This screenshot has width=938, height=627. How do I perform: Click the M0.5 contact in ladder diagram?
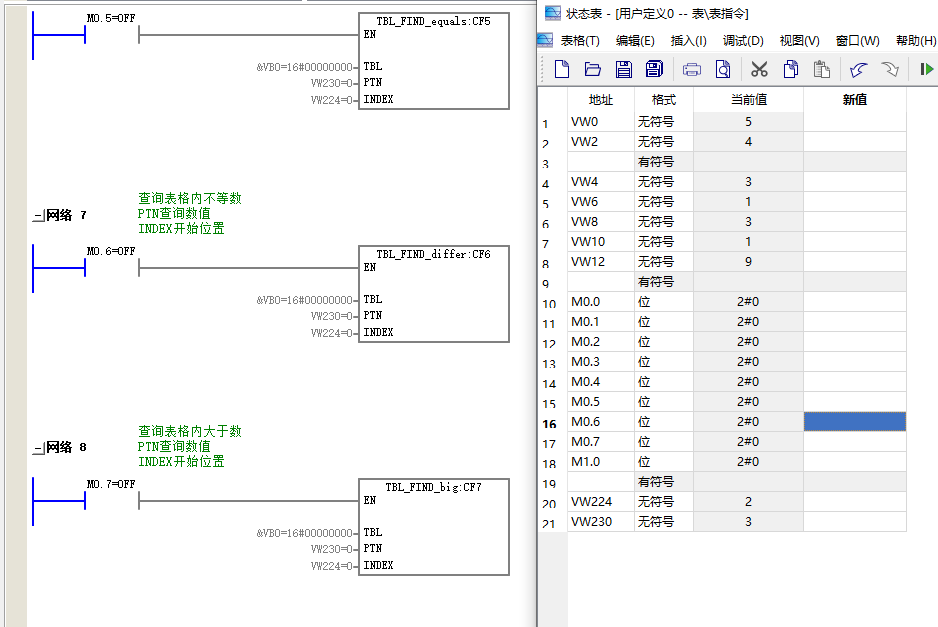(112, 35)
